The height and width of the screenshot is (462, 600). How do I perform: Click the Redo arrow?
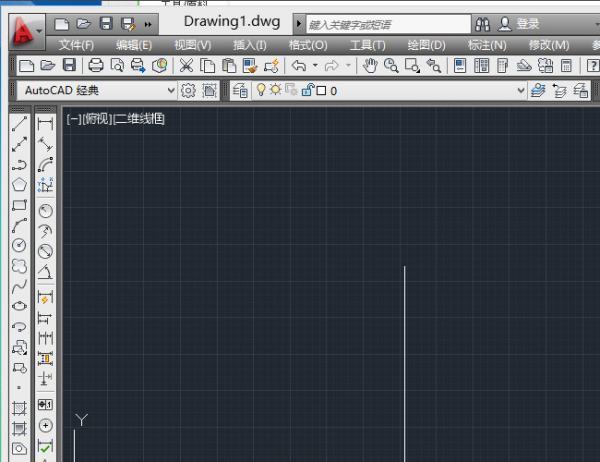(332, 65)
